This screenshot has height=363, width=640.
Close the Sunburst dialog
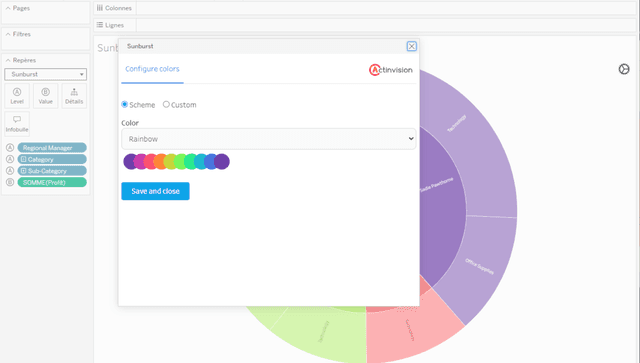[411, 46]
